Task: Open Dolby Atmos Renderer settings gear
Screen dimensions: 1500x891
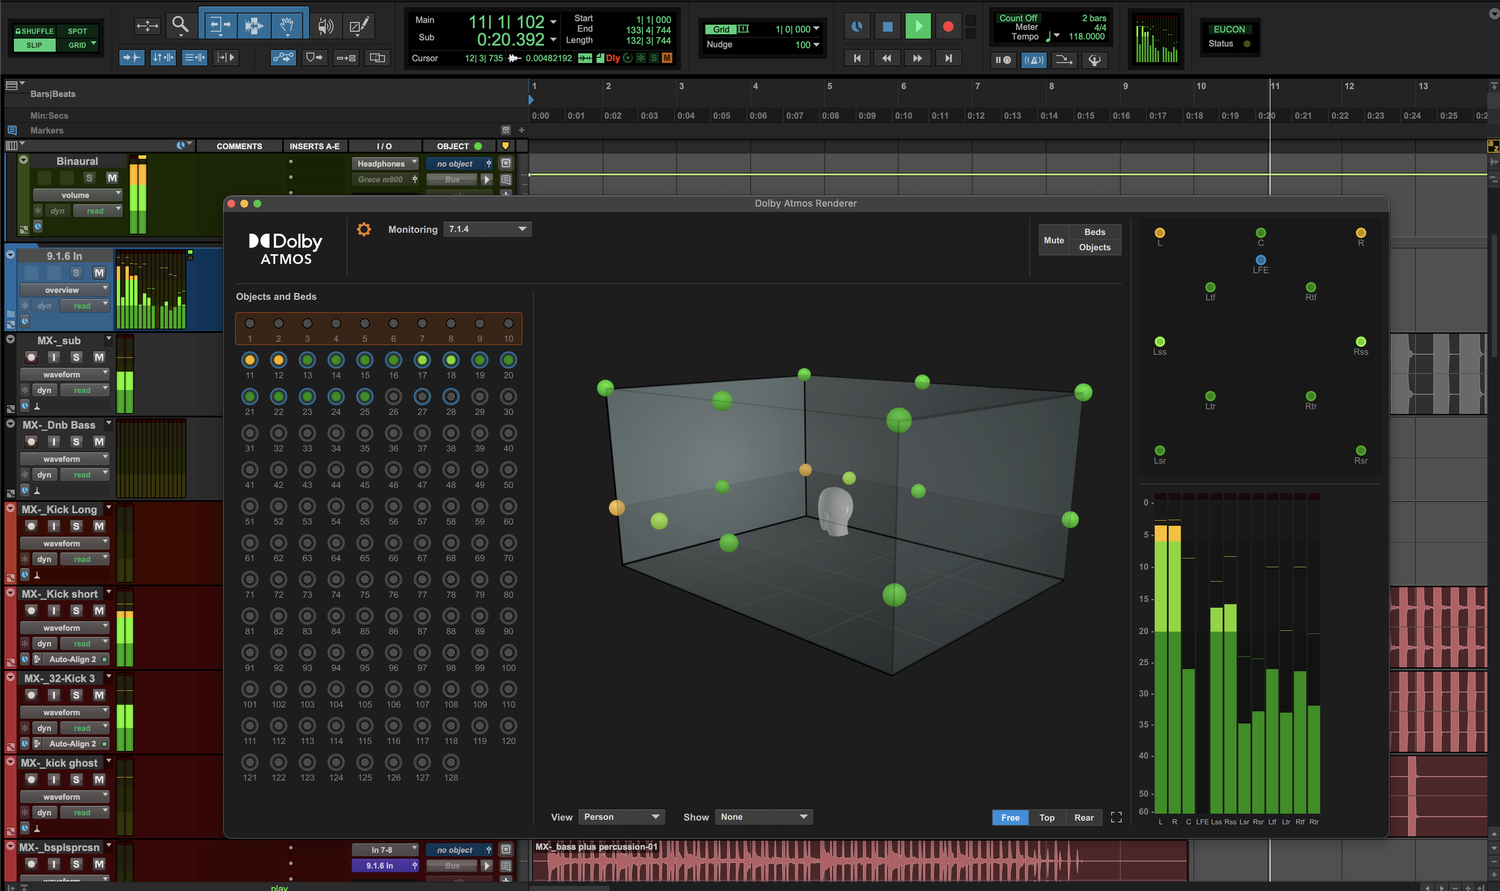Action: click(x=364, y=229)
